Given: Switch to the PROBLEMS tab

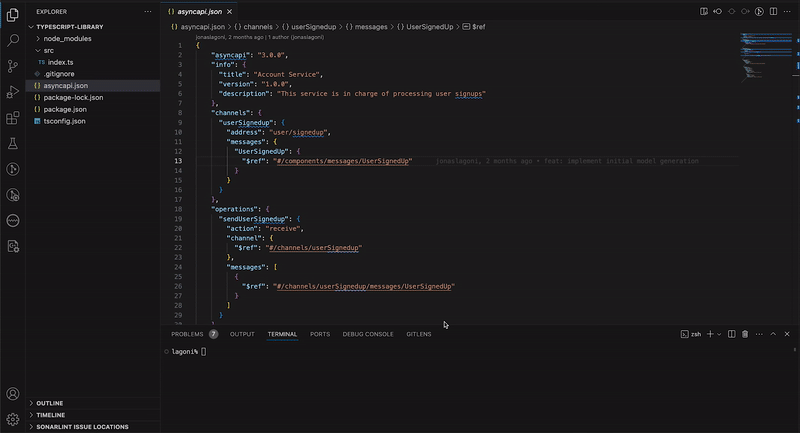Looking at the screenshot, I should coord(187,334).
